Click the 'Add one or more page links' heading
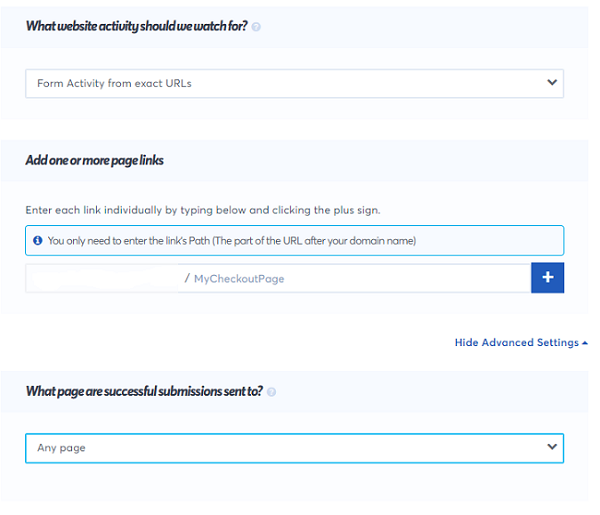The width and height of the screenshot is (600, 515). (x=94, y=161)
